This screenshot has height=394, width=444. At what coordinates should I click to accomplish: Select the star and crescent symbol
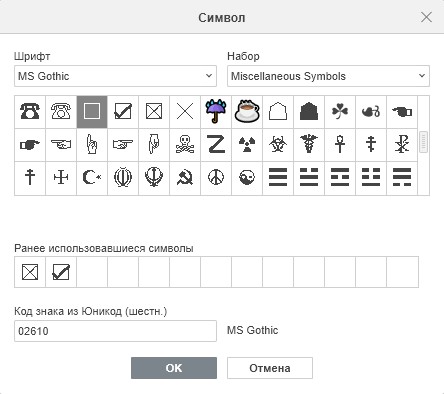coord(92,178)
